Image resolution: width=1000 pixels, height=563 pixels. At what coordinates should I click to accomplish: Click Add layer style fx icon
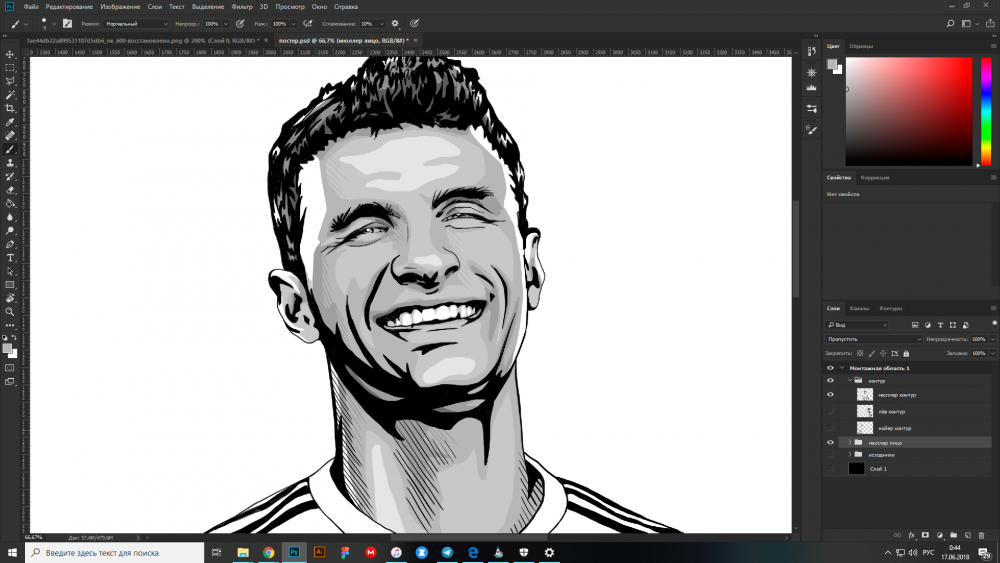(911, 536)
